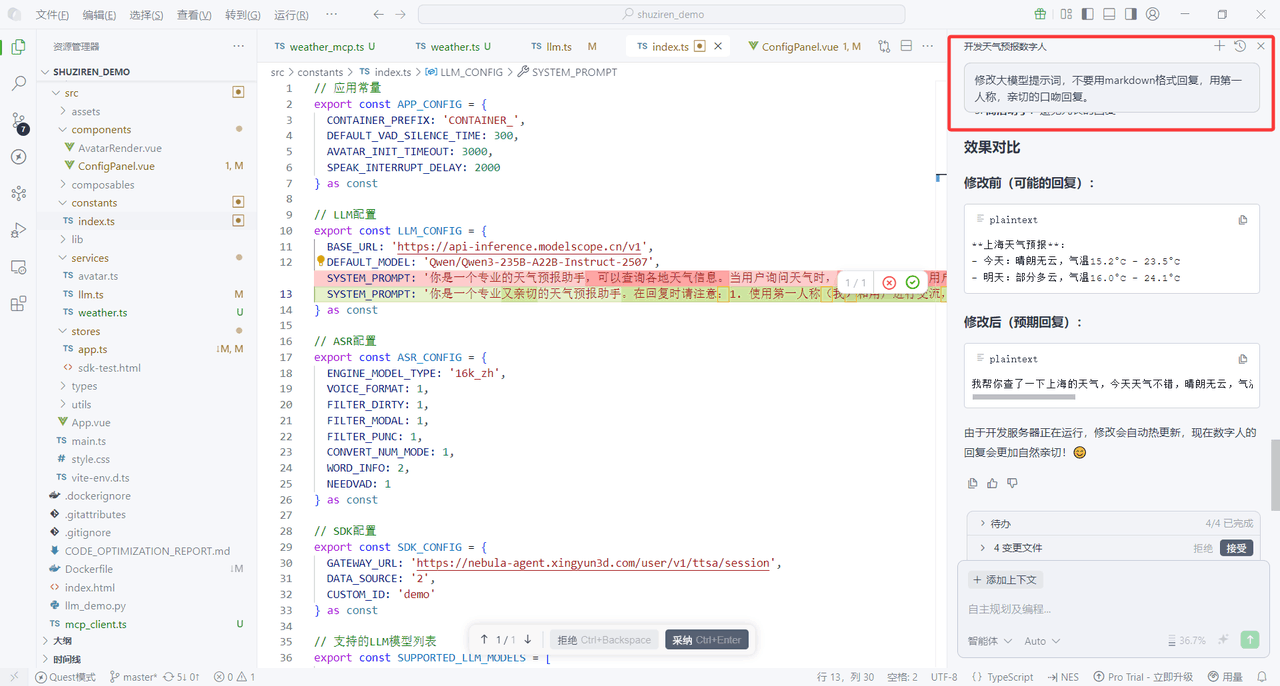The image size is (1280, 686).
Task: Open compare changes icon in editor toolbar
Action: click(x=884, y=46)
